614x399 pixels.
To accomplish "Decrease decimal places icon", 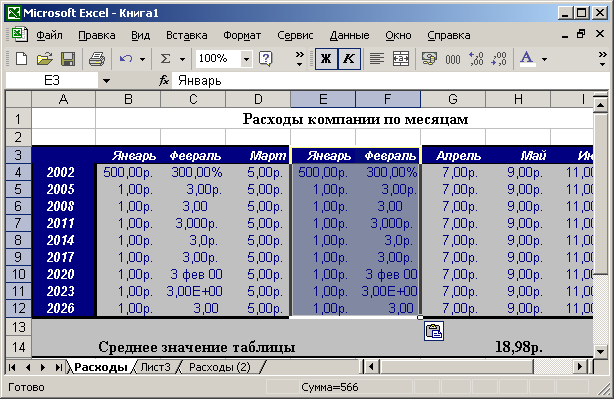I will pyautogui.click(x=499, y=59).
